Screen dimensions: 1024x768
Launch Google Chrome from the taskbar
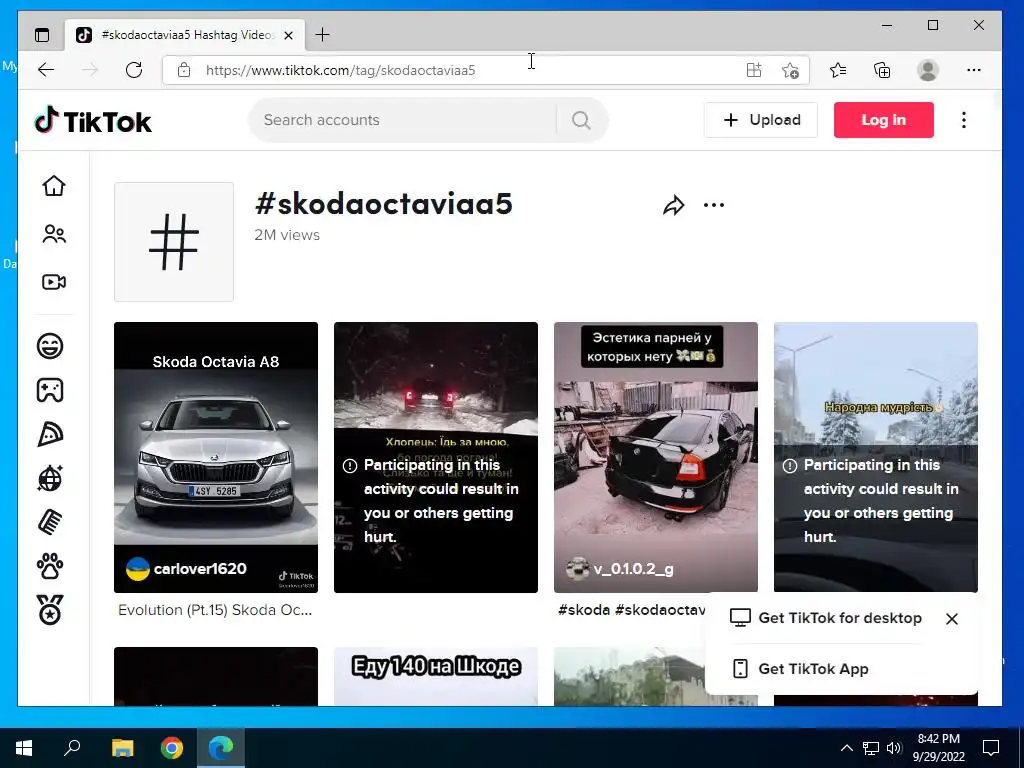(172, 748)
